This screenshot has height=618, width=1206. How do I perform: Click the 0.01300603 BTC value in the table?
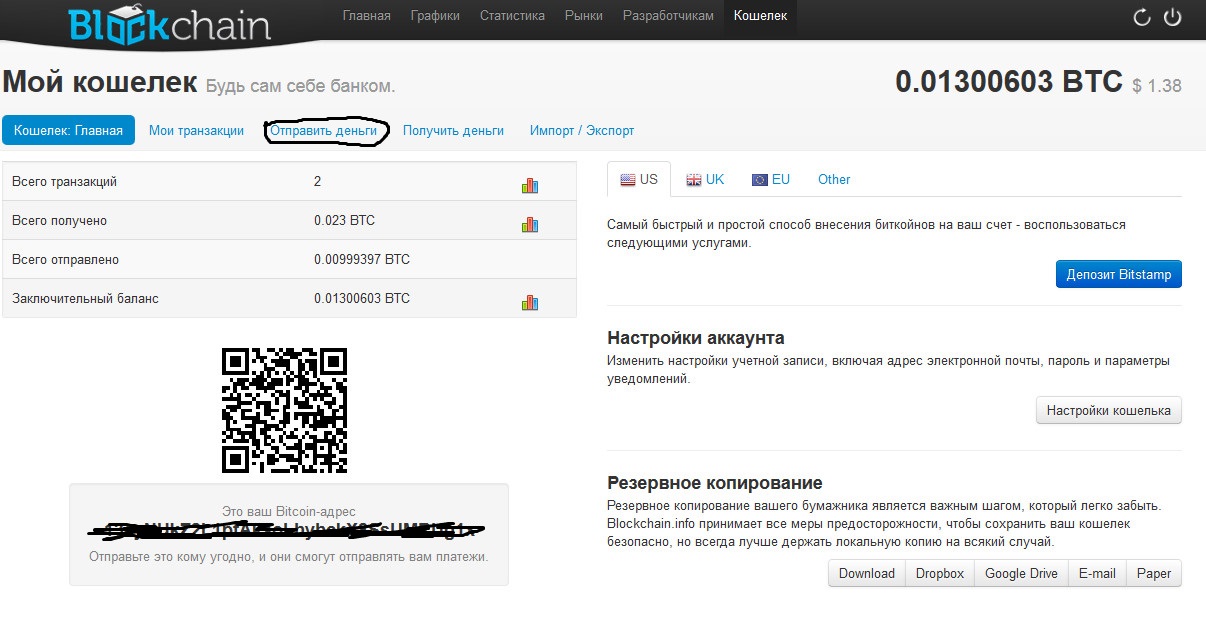[362, 298]
